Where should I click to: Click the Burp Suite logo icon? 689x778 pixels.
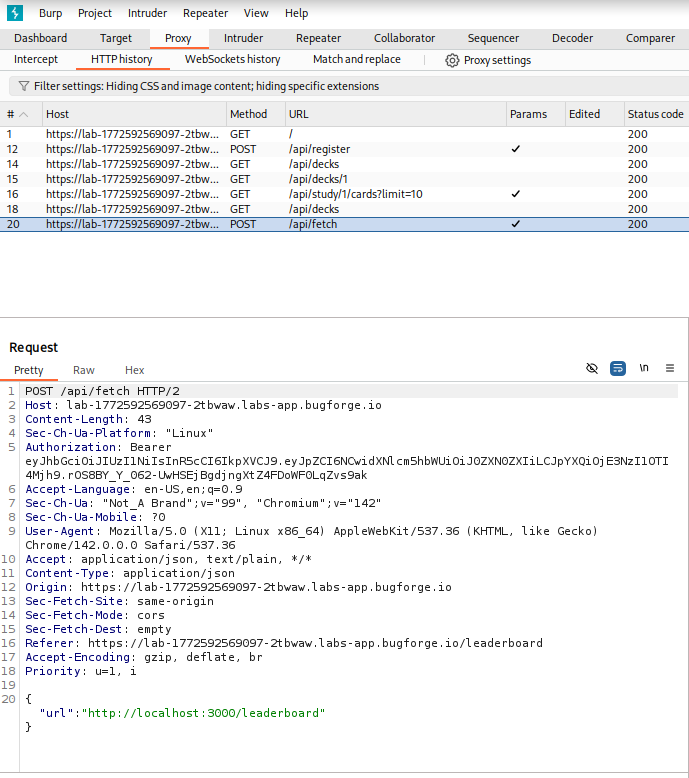tap(16, 13)
